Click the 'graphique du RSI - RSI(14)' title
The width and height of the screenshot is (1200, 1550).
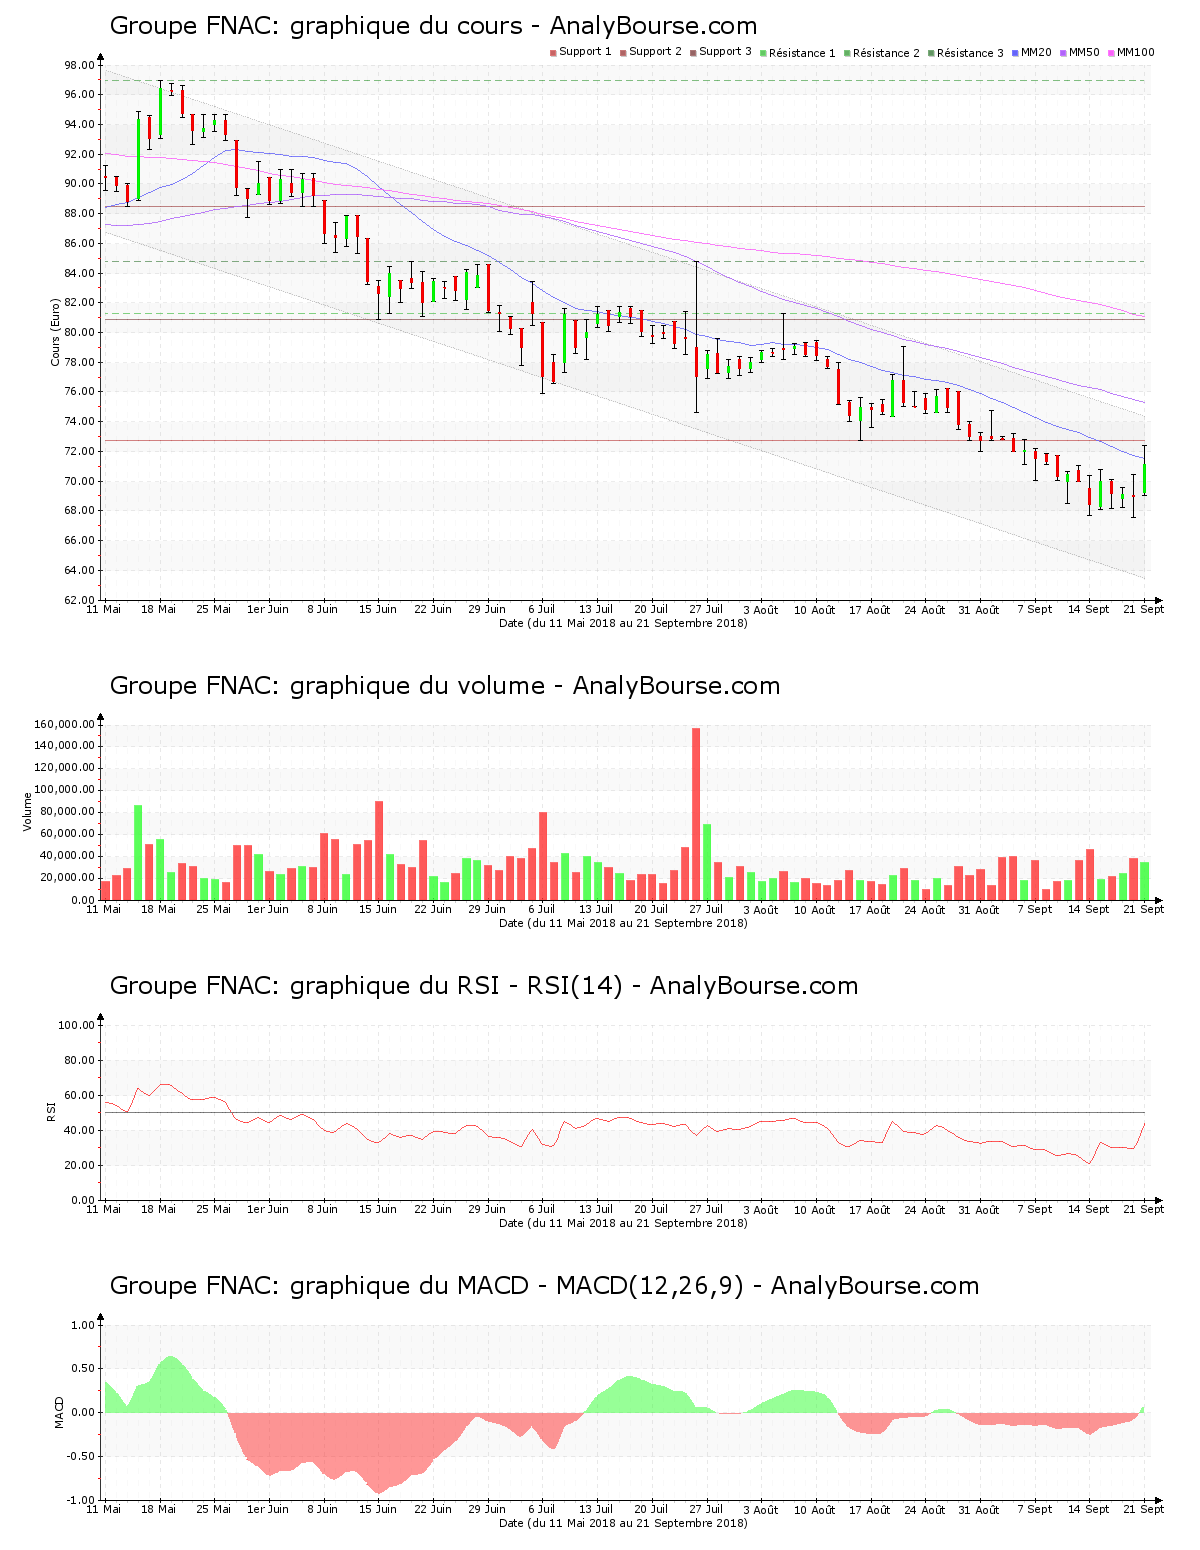(x=484, y=986)
